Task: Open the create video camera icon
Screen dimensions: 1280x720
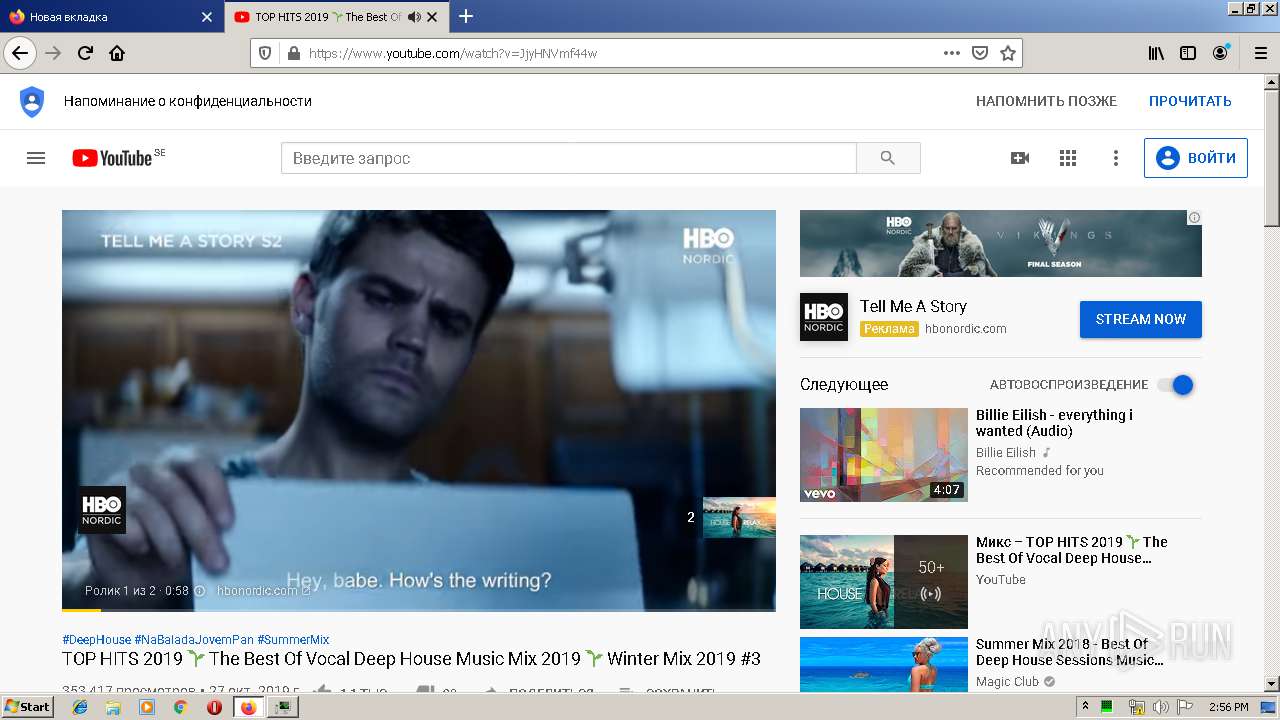Action: tap(1020, 158)
